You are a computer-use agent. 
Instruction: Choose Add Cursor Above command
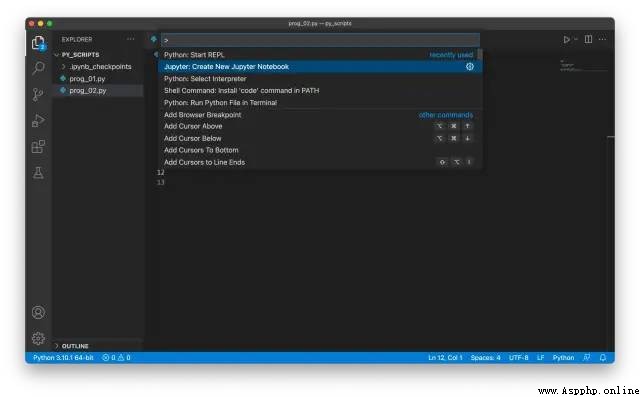(320, 126)
